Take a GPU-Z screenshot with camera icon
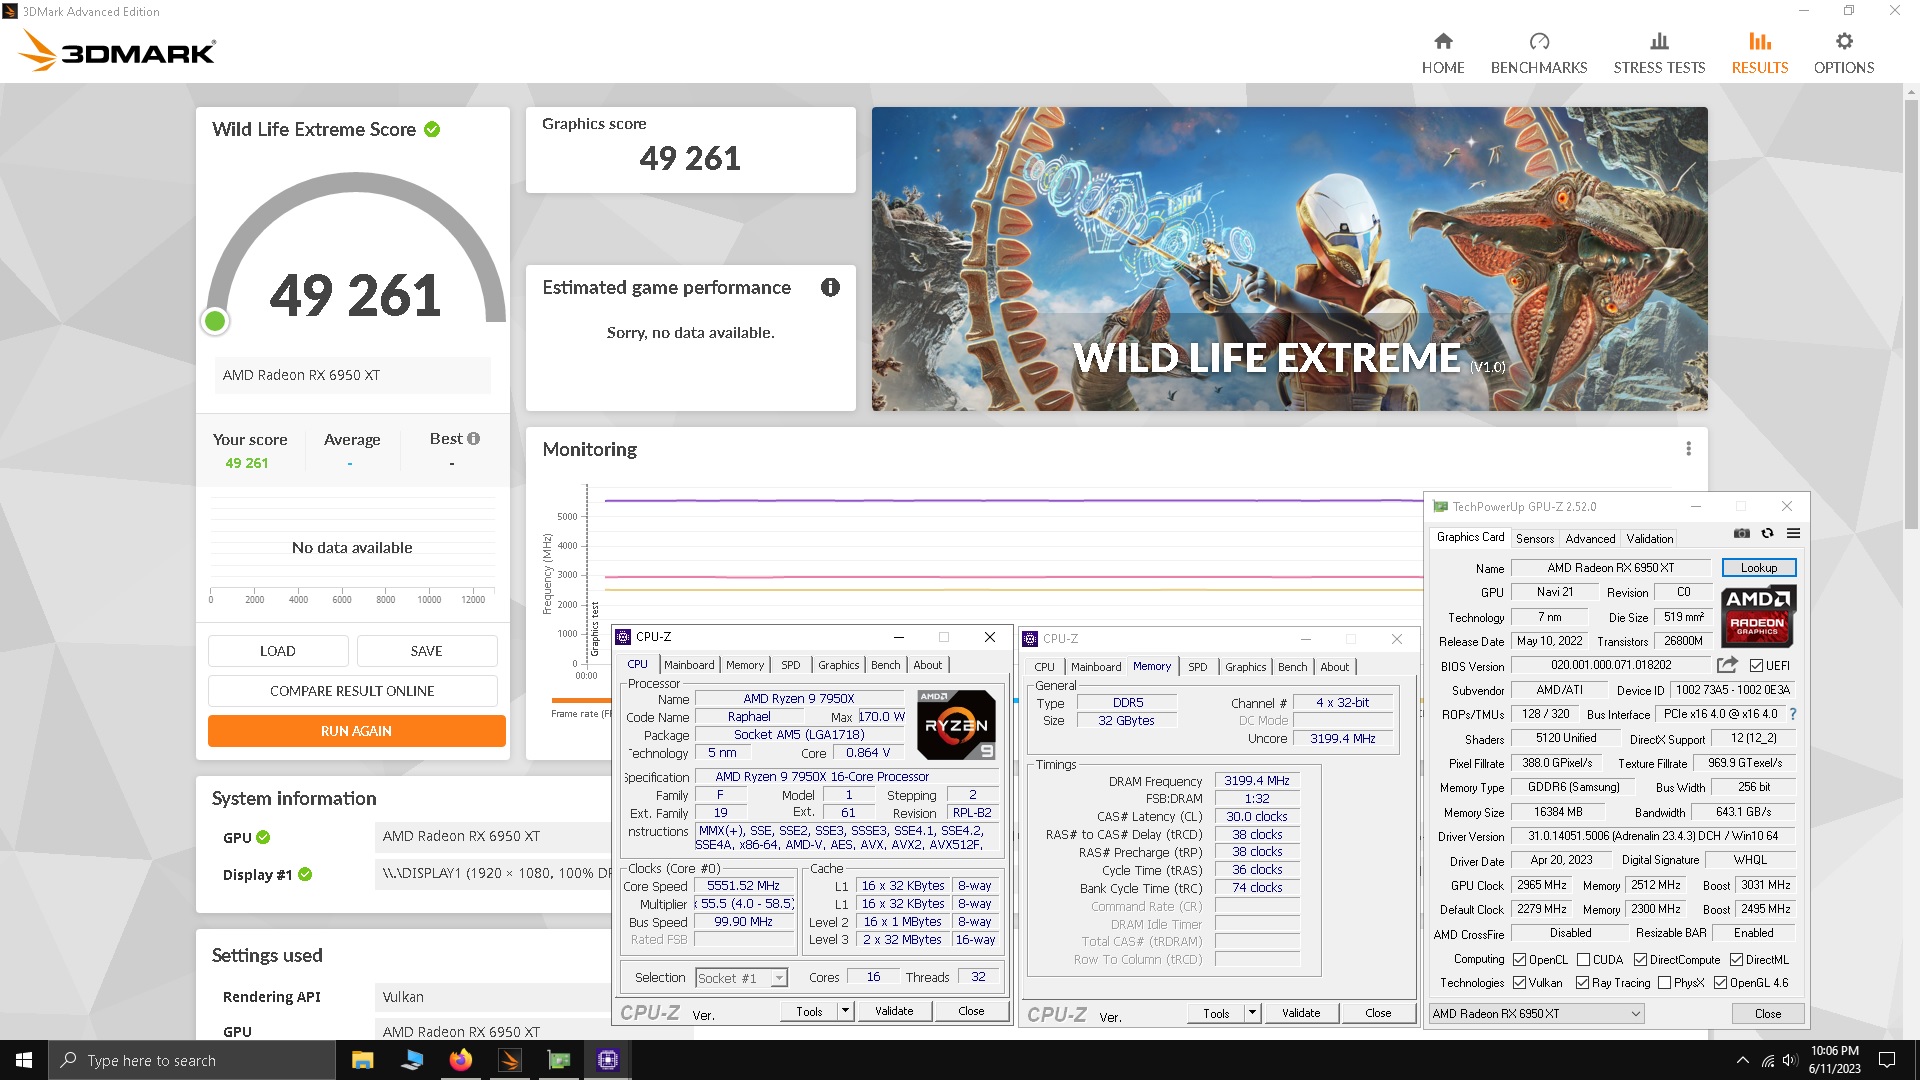Screen dimensions: 1920x1080 click(1742, 534)
